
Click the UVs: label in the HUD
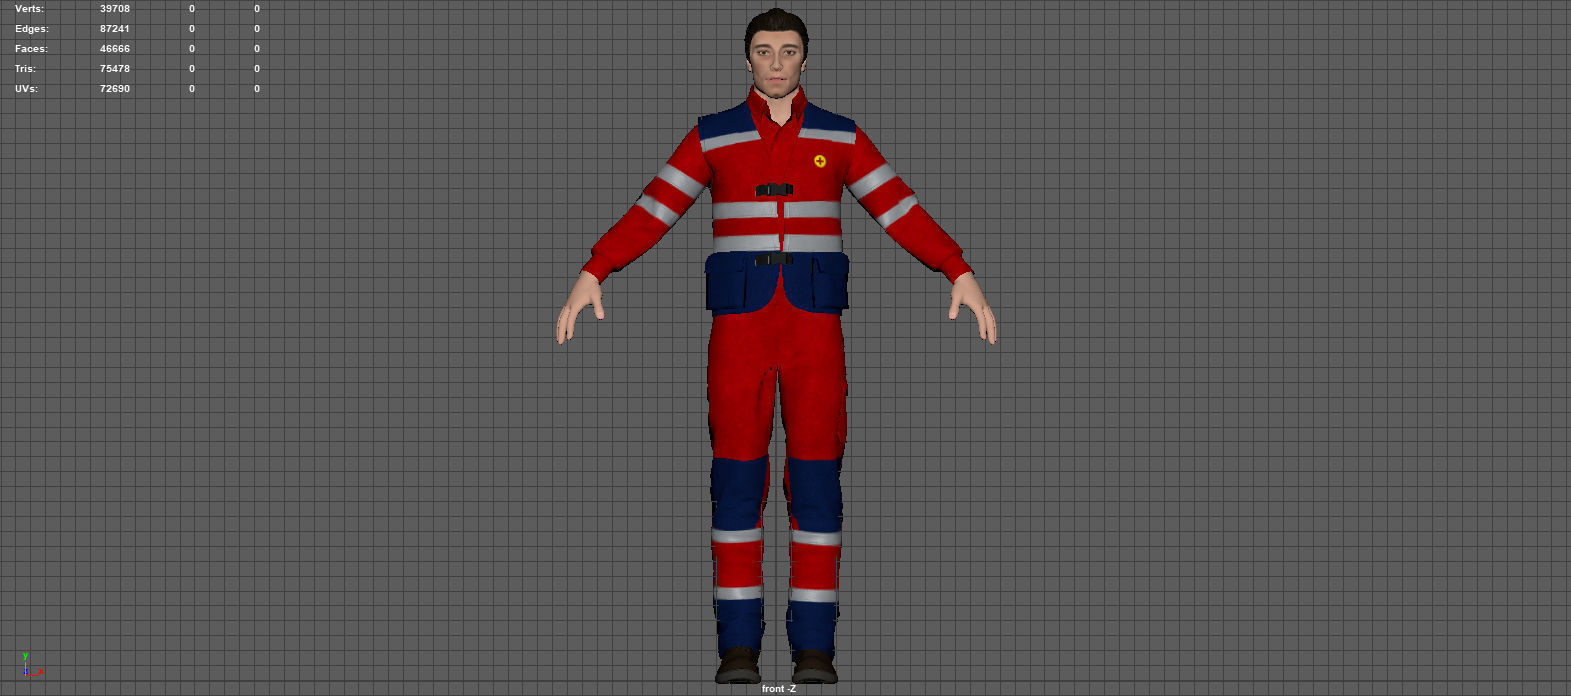tap(27, 89)
